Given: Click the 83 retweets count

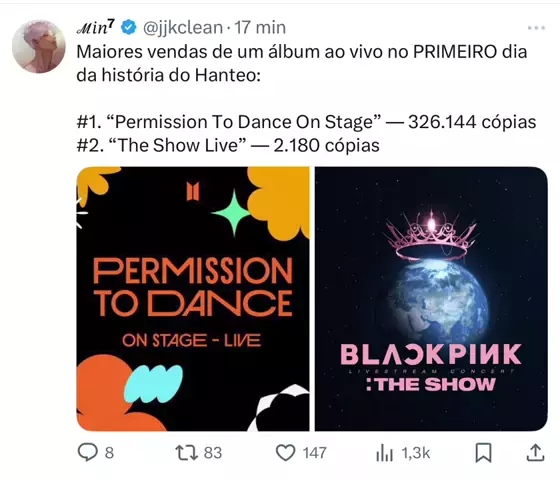Looking at the screenshot, I should [x=213, y=453].
